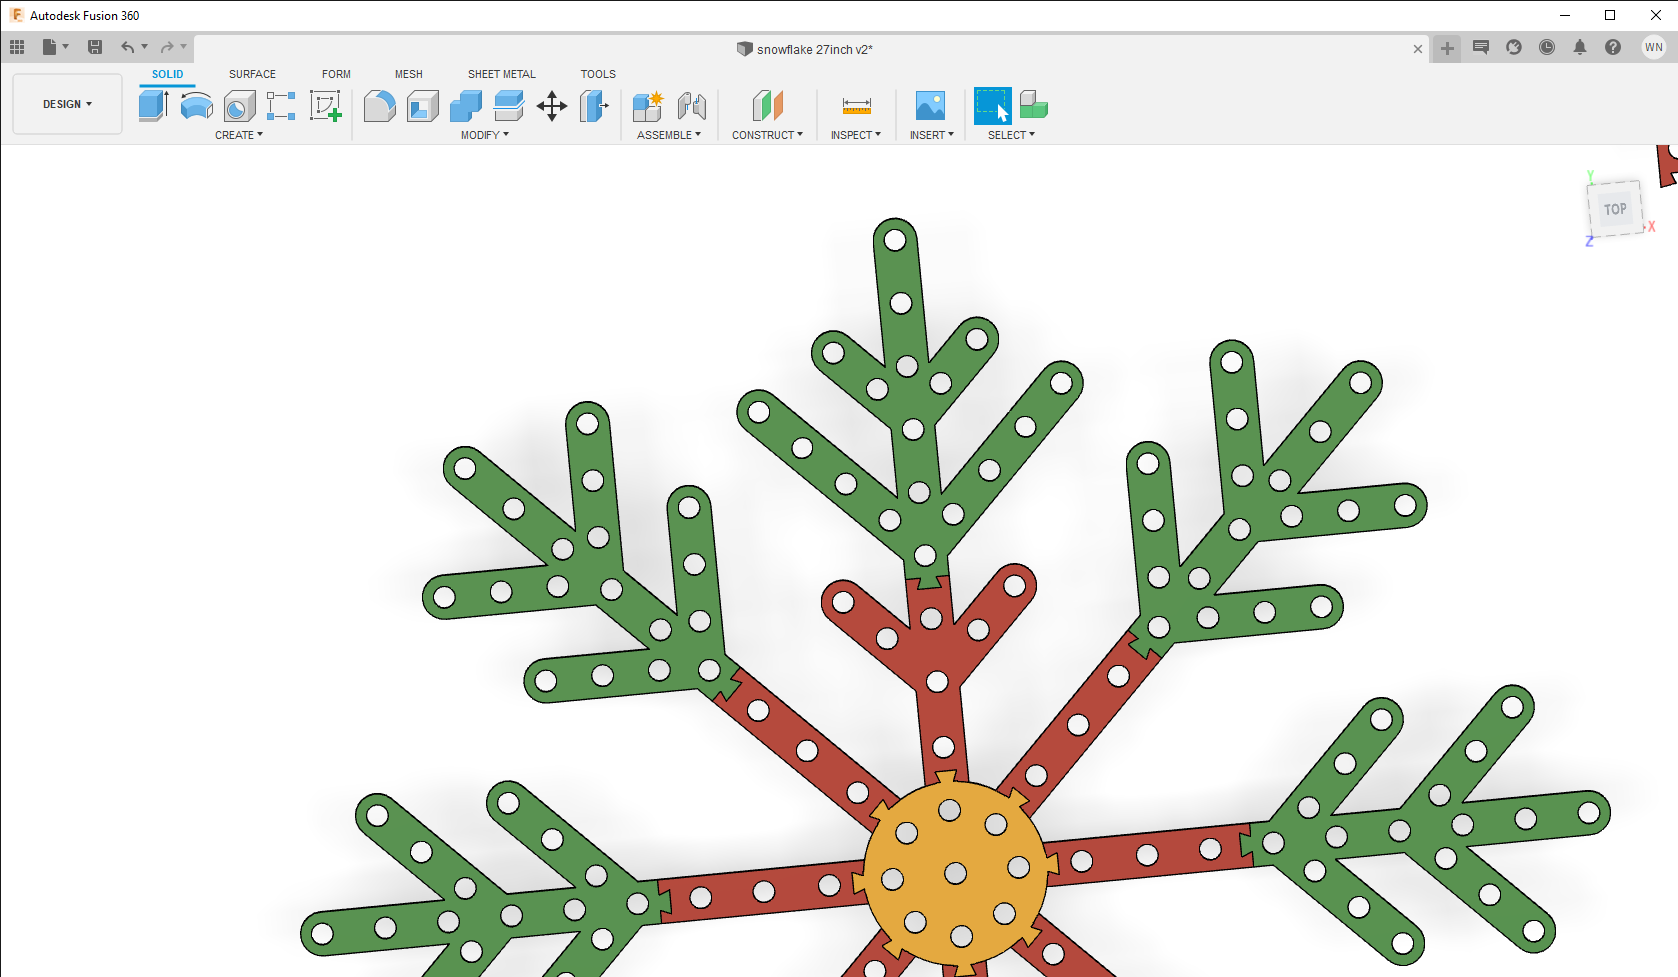Open the File menu dropdown arrow

point(66,47)
